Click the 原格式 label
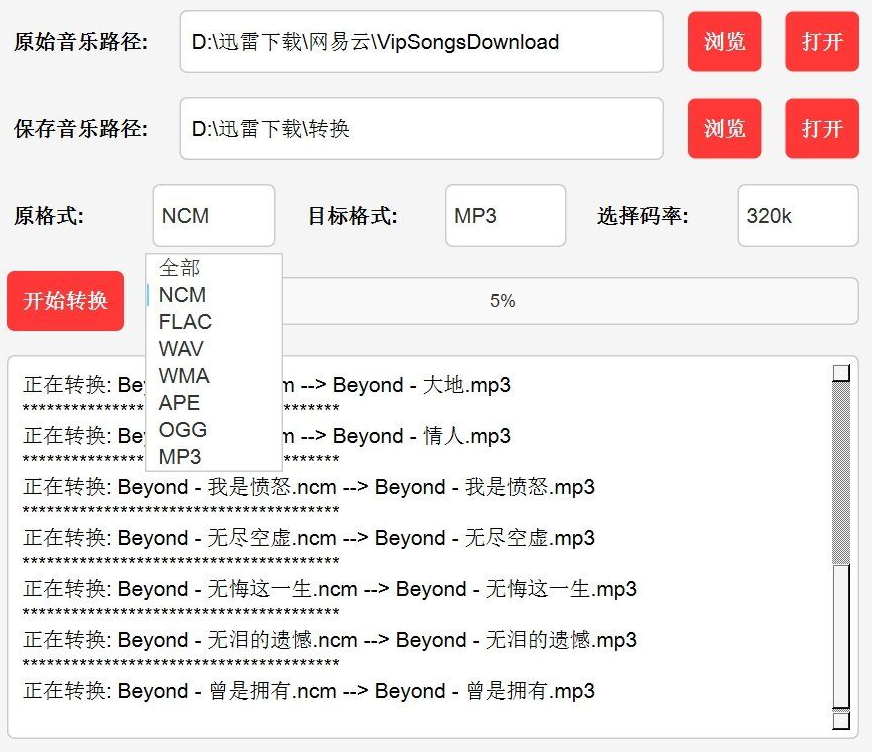The width and height of the screenshot is (872, 752). tap(49, 216)
